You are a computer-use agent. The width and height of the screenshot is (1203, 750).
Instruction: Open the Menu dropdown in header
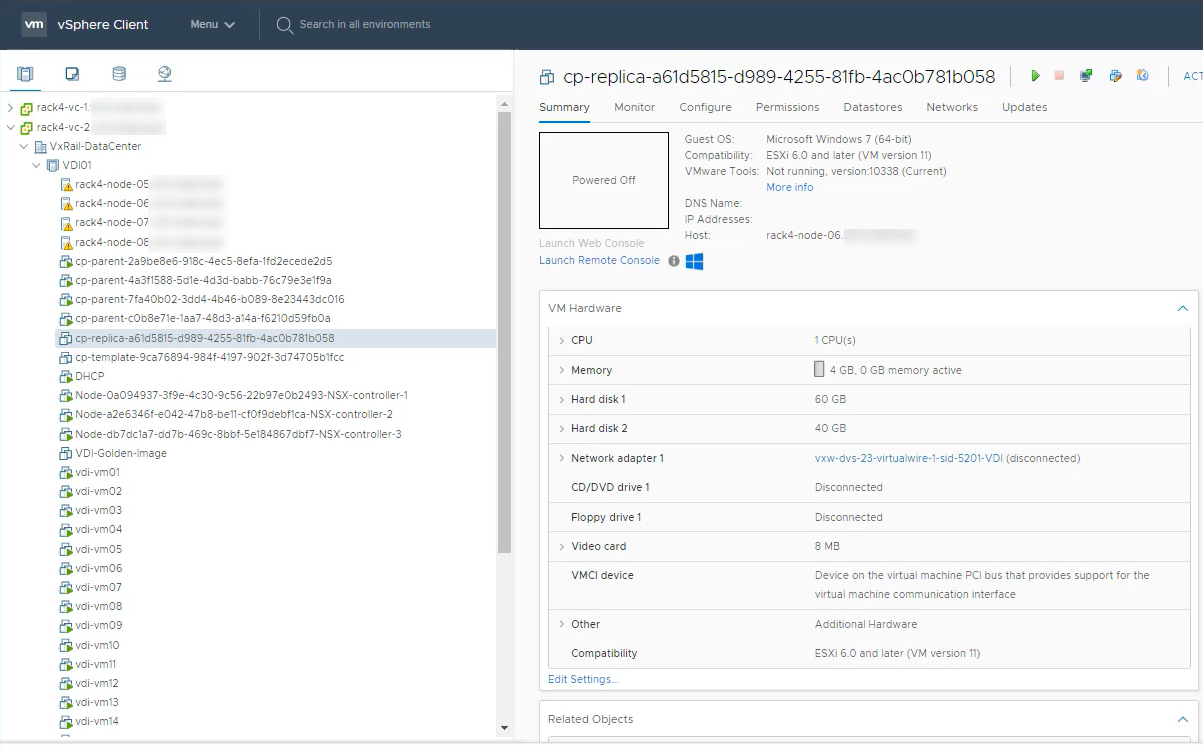(x=212, y=24)
